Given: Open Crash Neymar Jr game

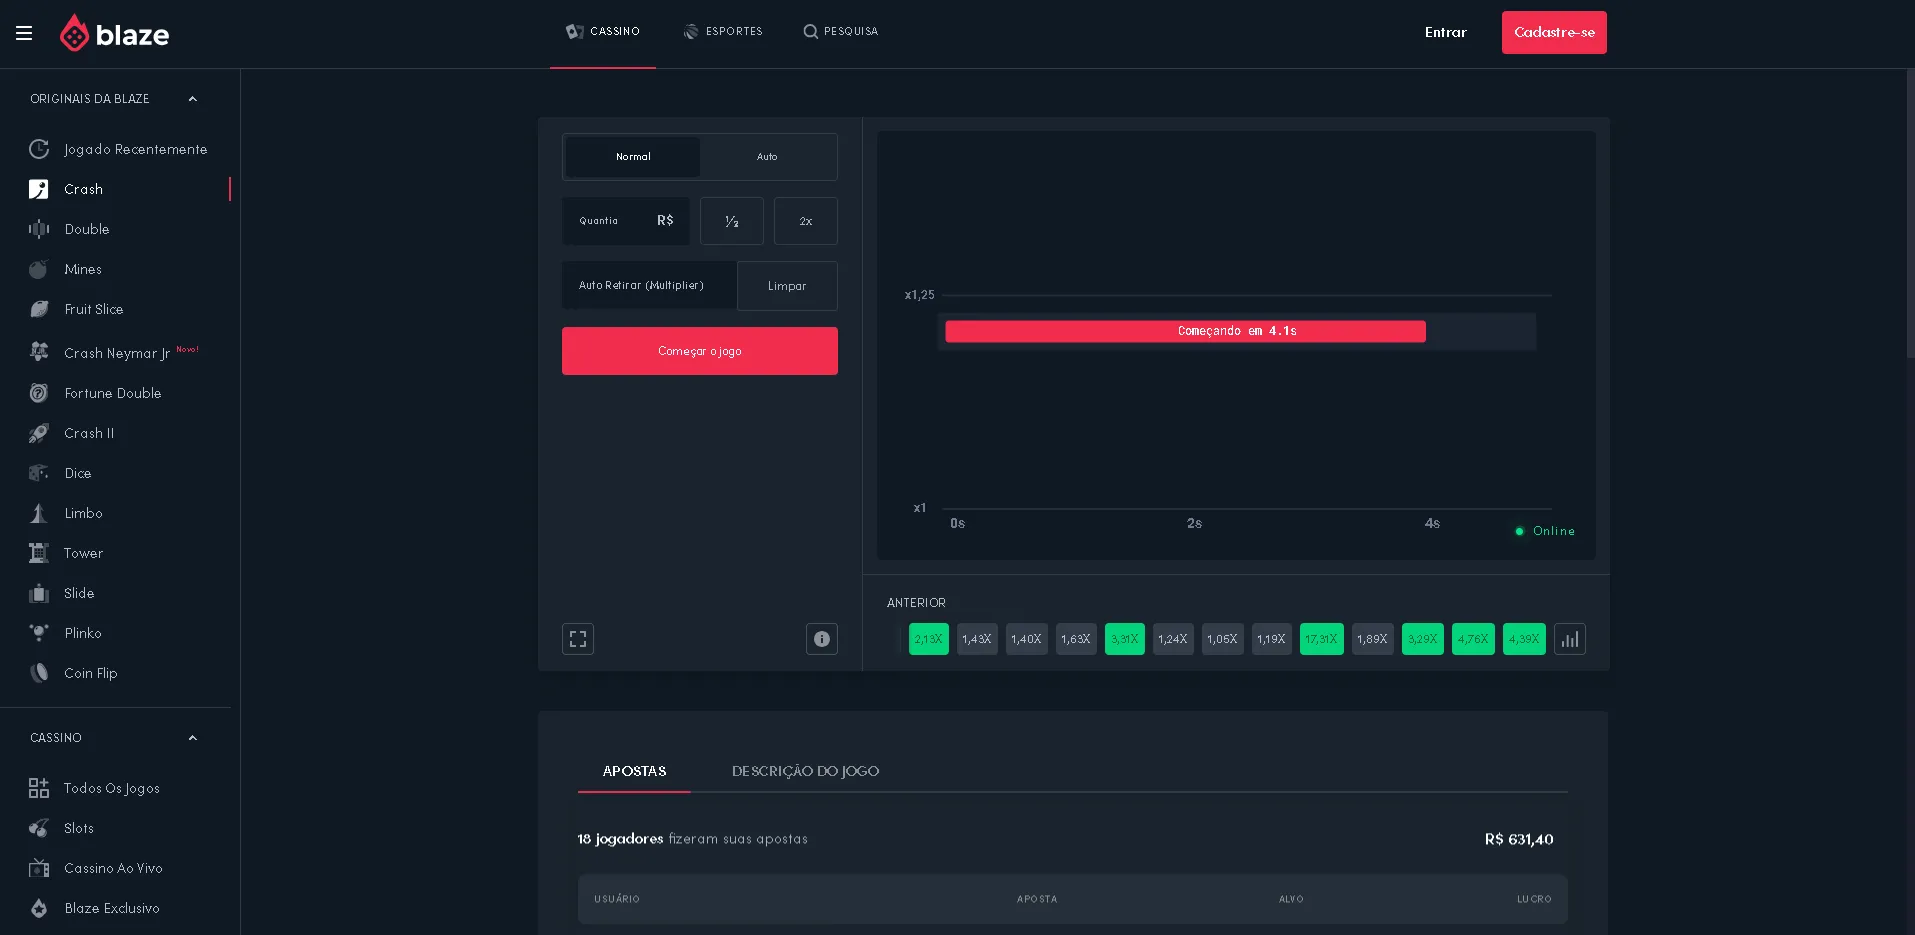Looking at the screenshot, I should 115,352.
